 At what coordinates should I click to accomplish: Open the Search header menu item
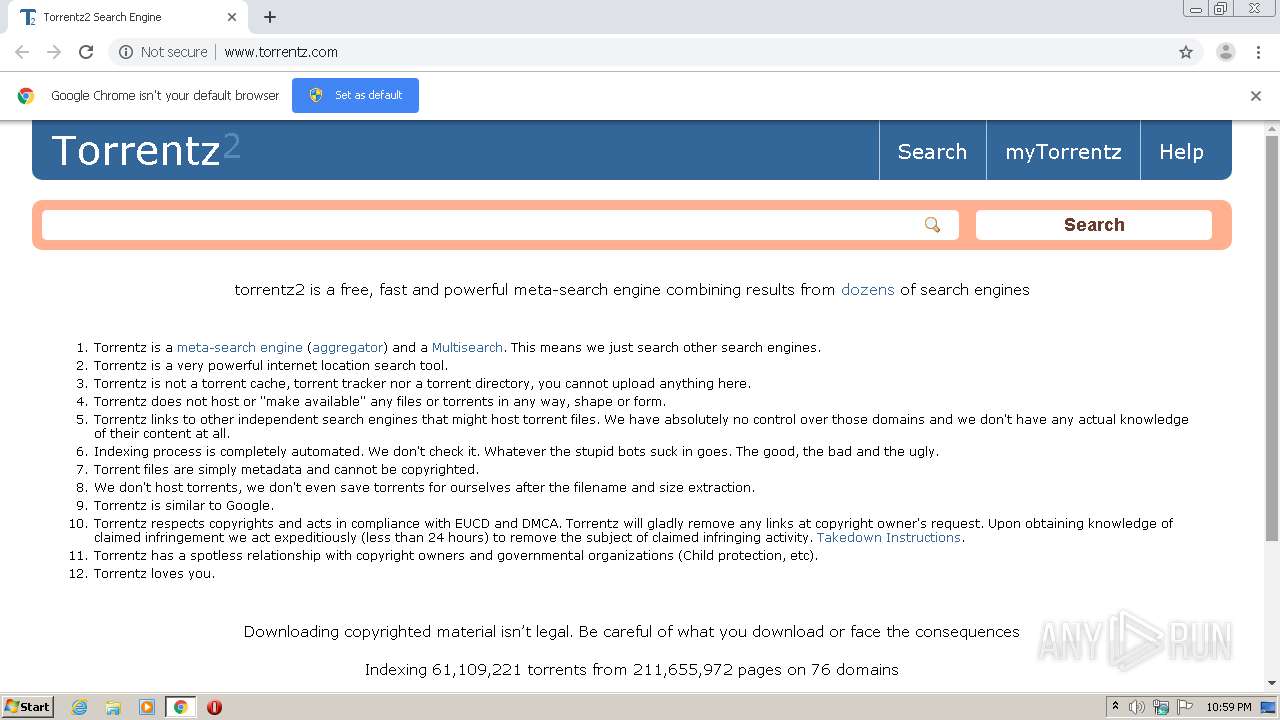coord(932,152)
